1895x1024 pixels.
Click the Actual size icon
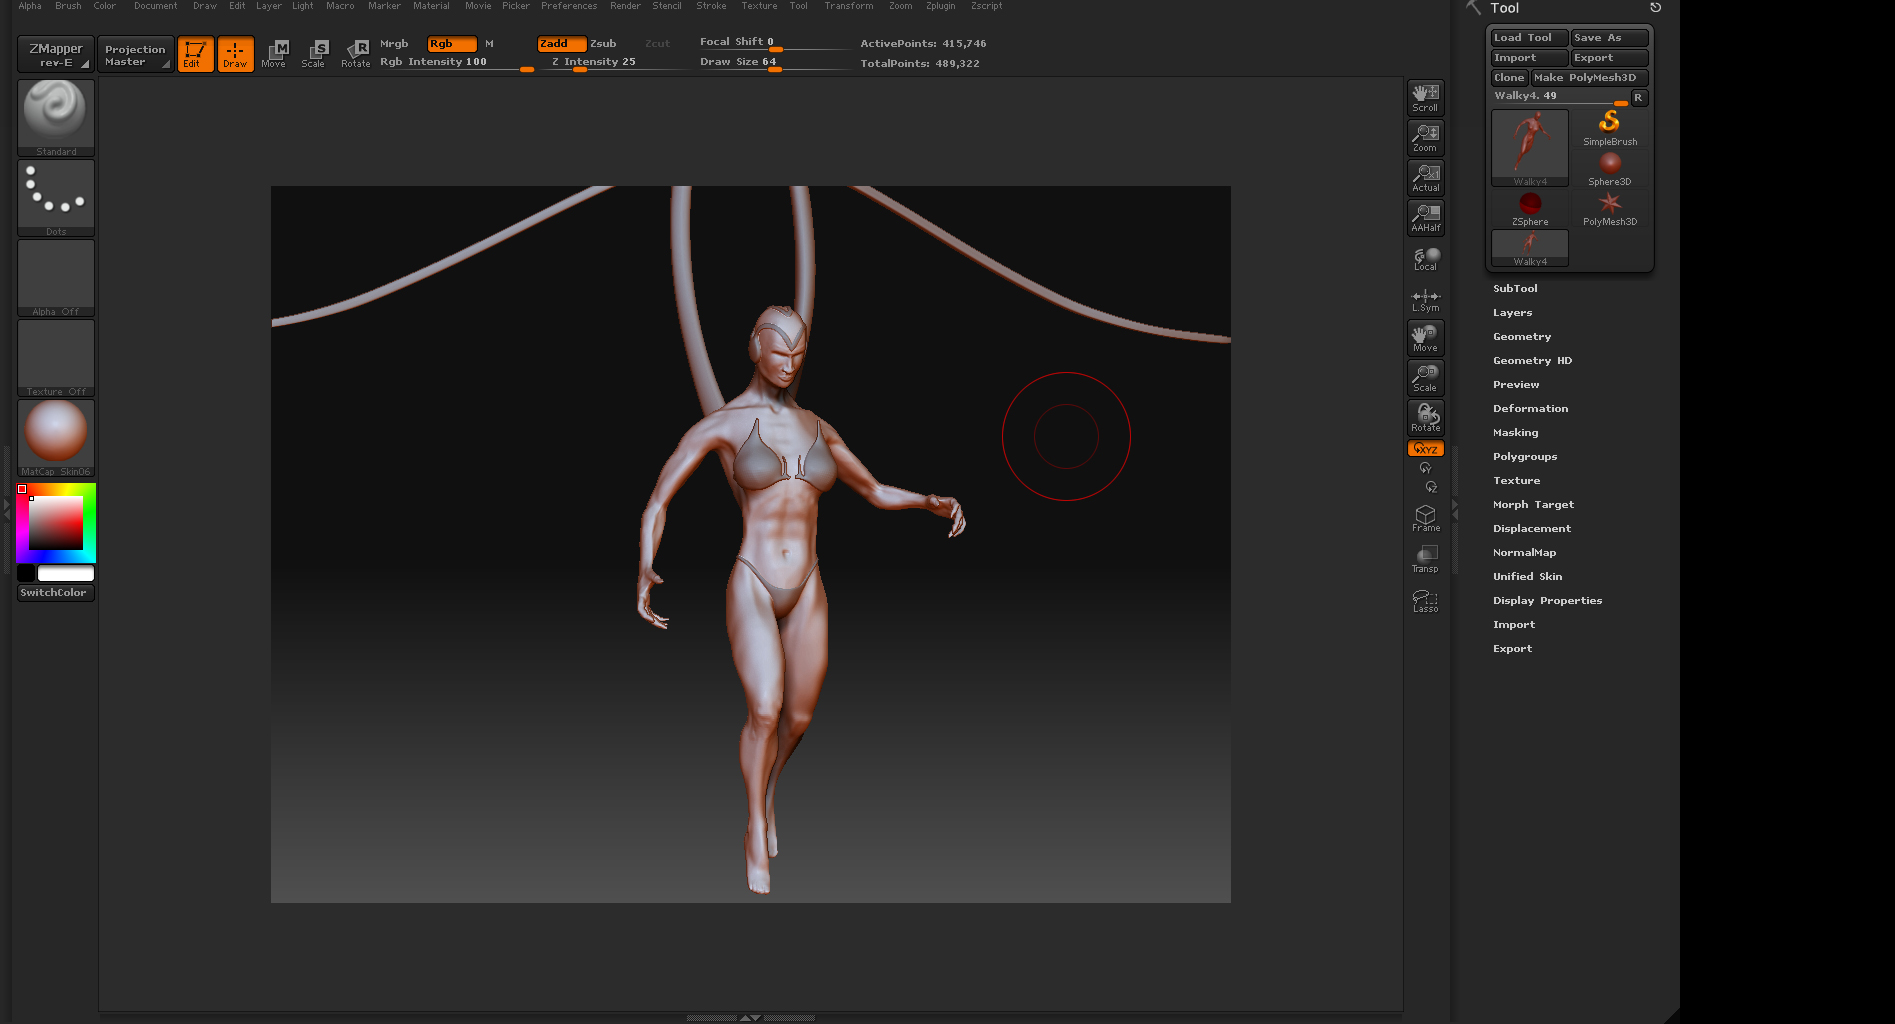[x=1425, y=178]
